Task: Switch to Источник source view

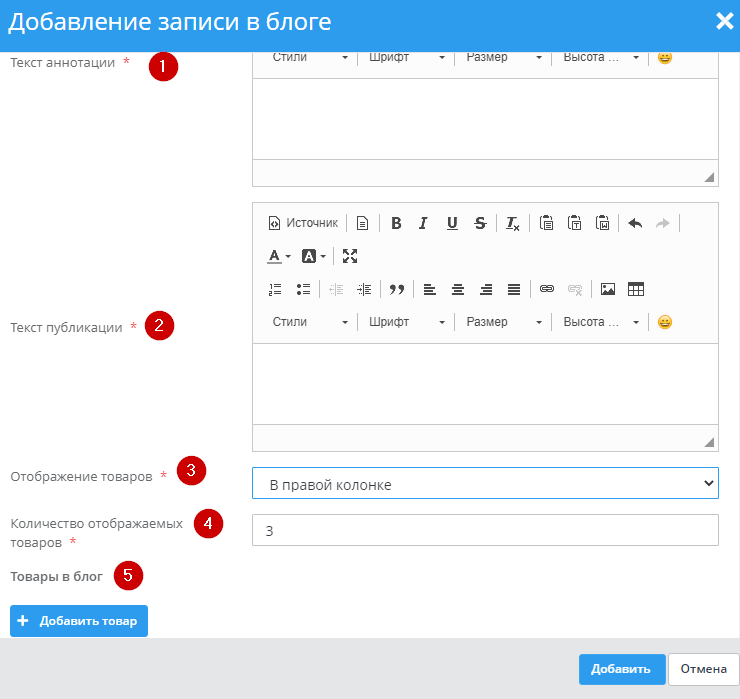Action: click(304, 223)
